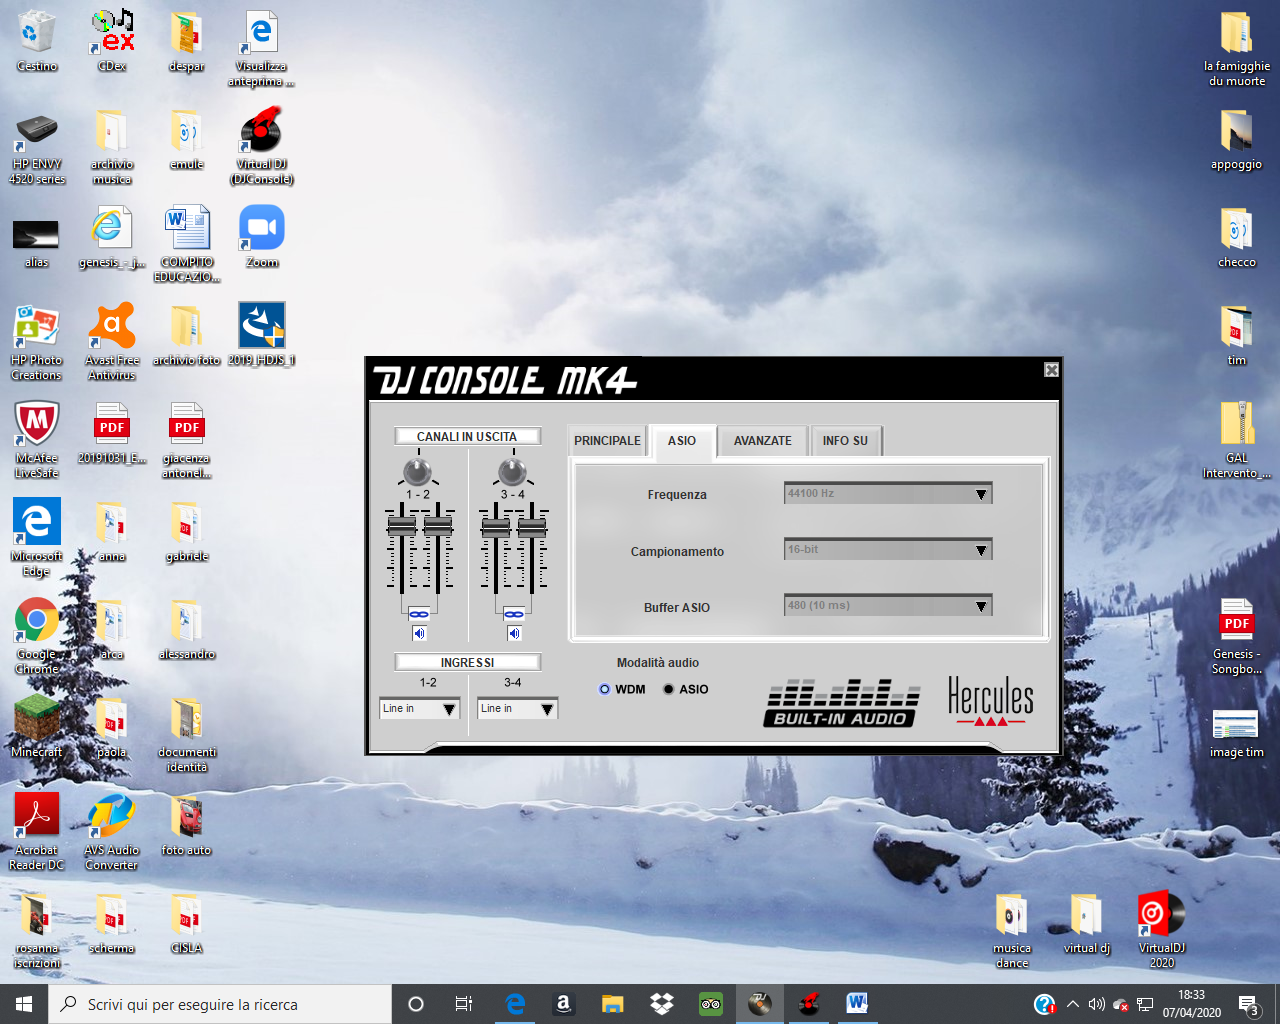Switch to the PRINCIPALE tab
The height and width of the screenshot is (1024, 1280).
pos(607,441)
